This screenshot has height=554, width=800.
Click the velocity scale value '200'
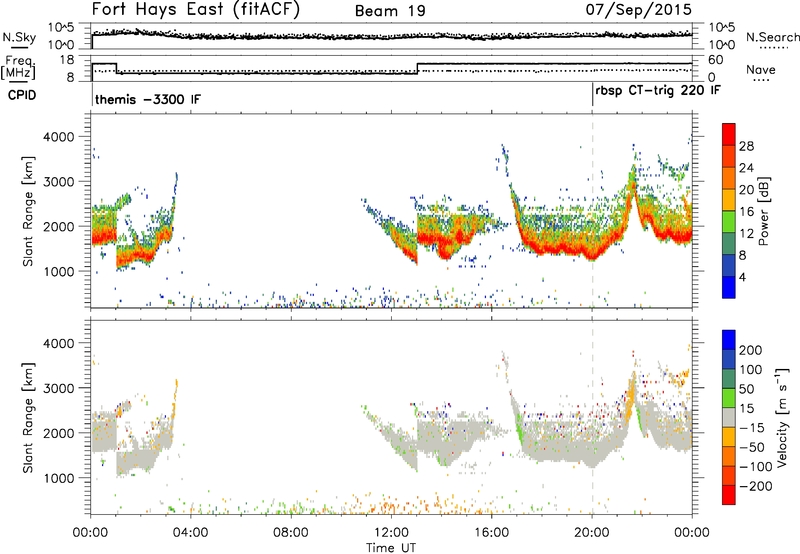tap(751, 350)
